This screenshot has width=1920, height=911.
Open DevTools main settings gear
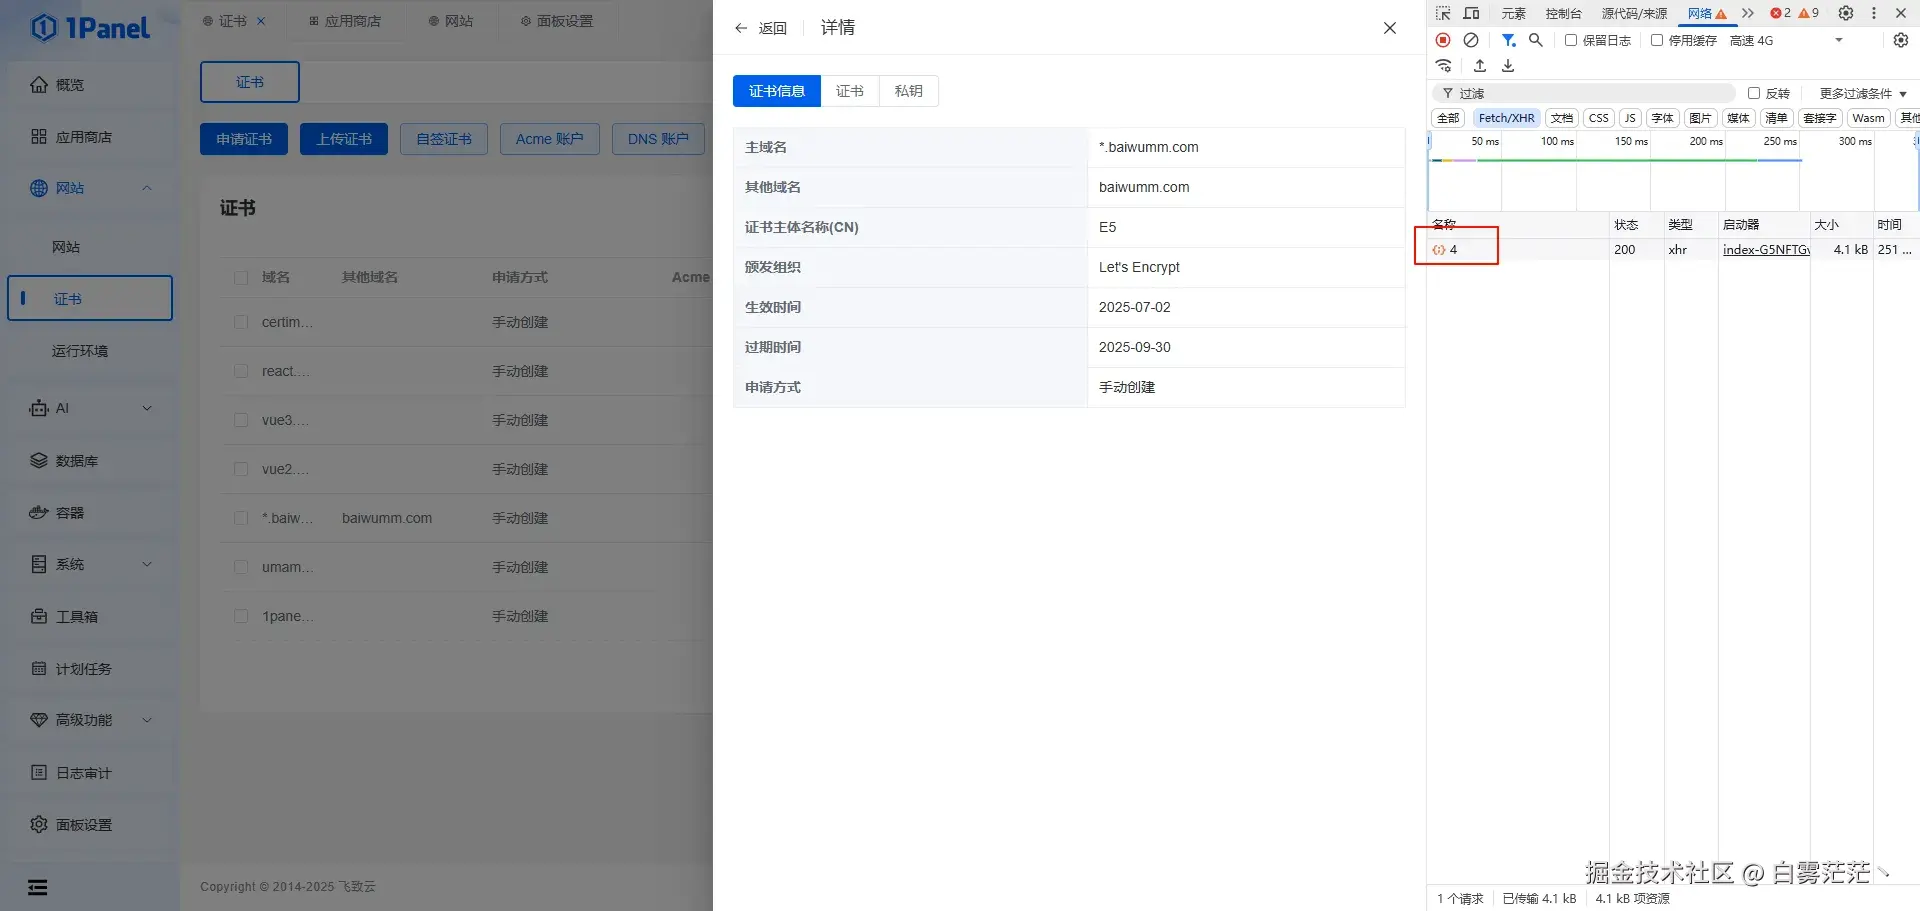tap(1846, 13)
